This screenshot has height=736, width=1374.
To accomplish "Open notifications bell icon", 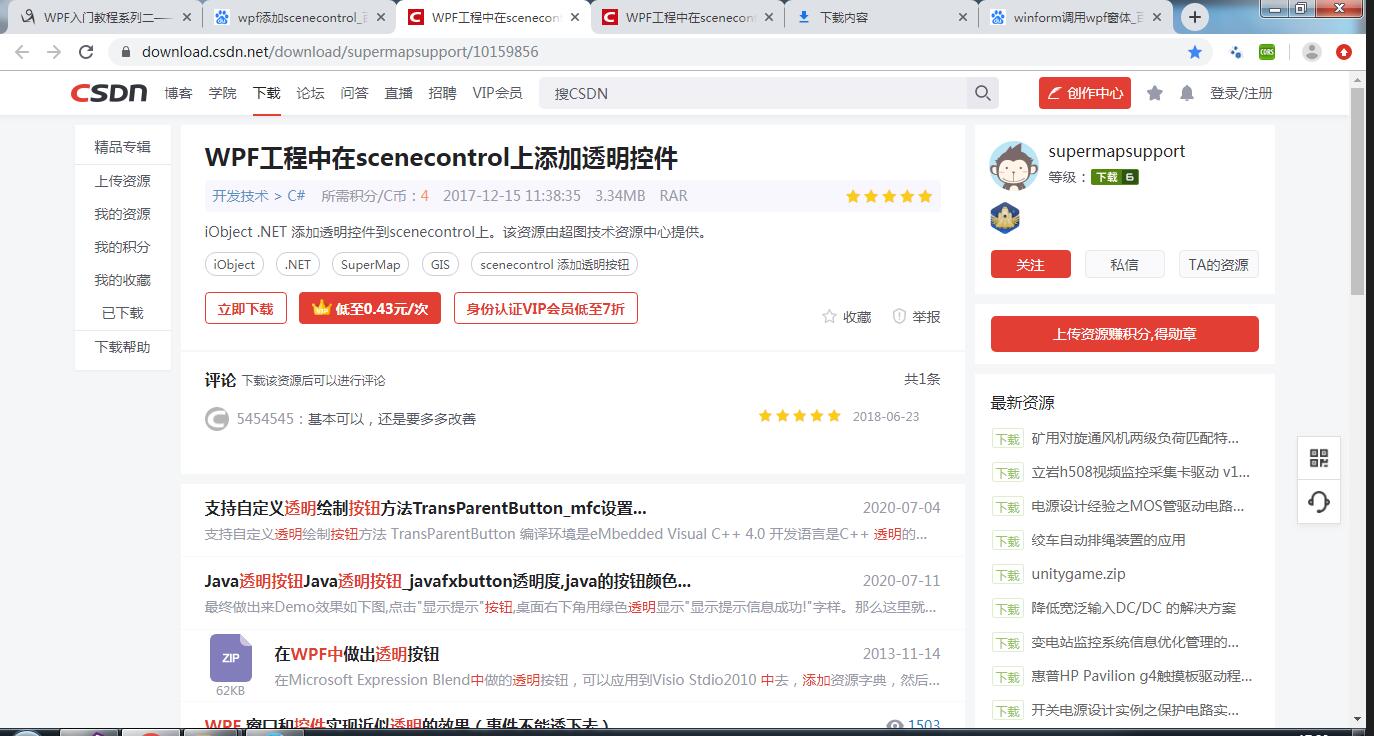I will 1187,93.
